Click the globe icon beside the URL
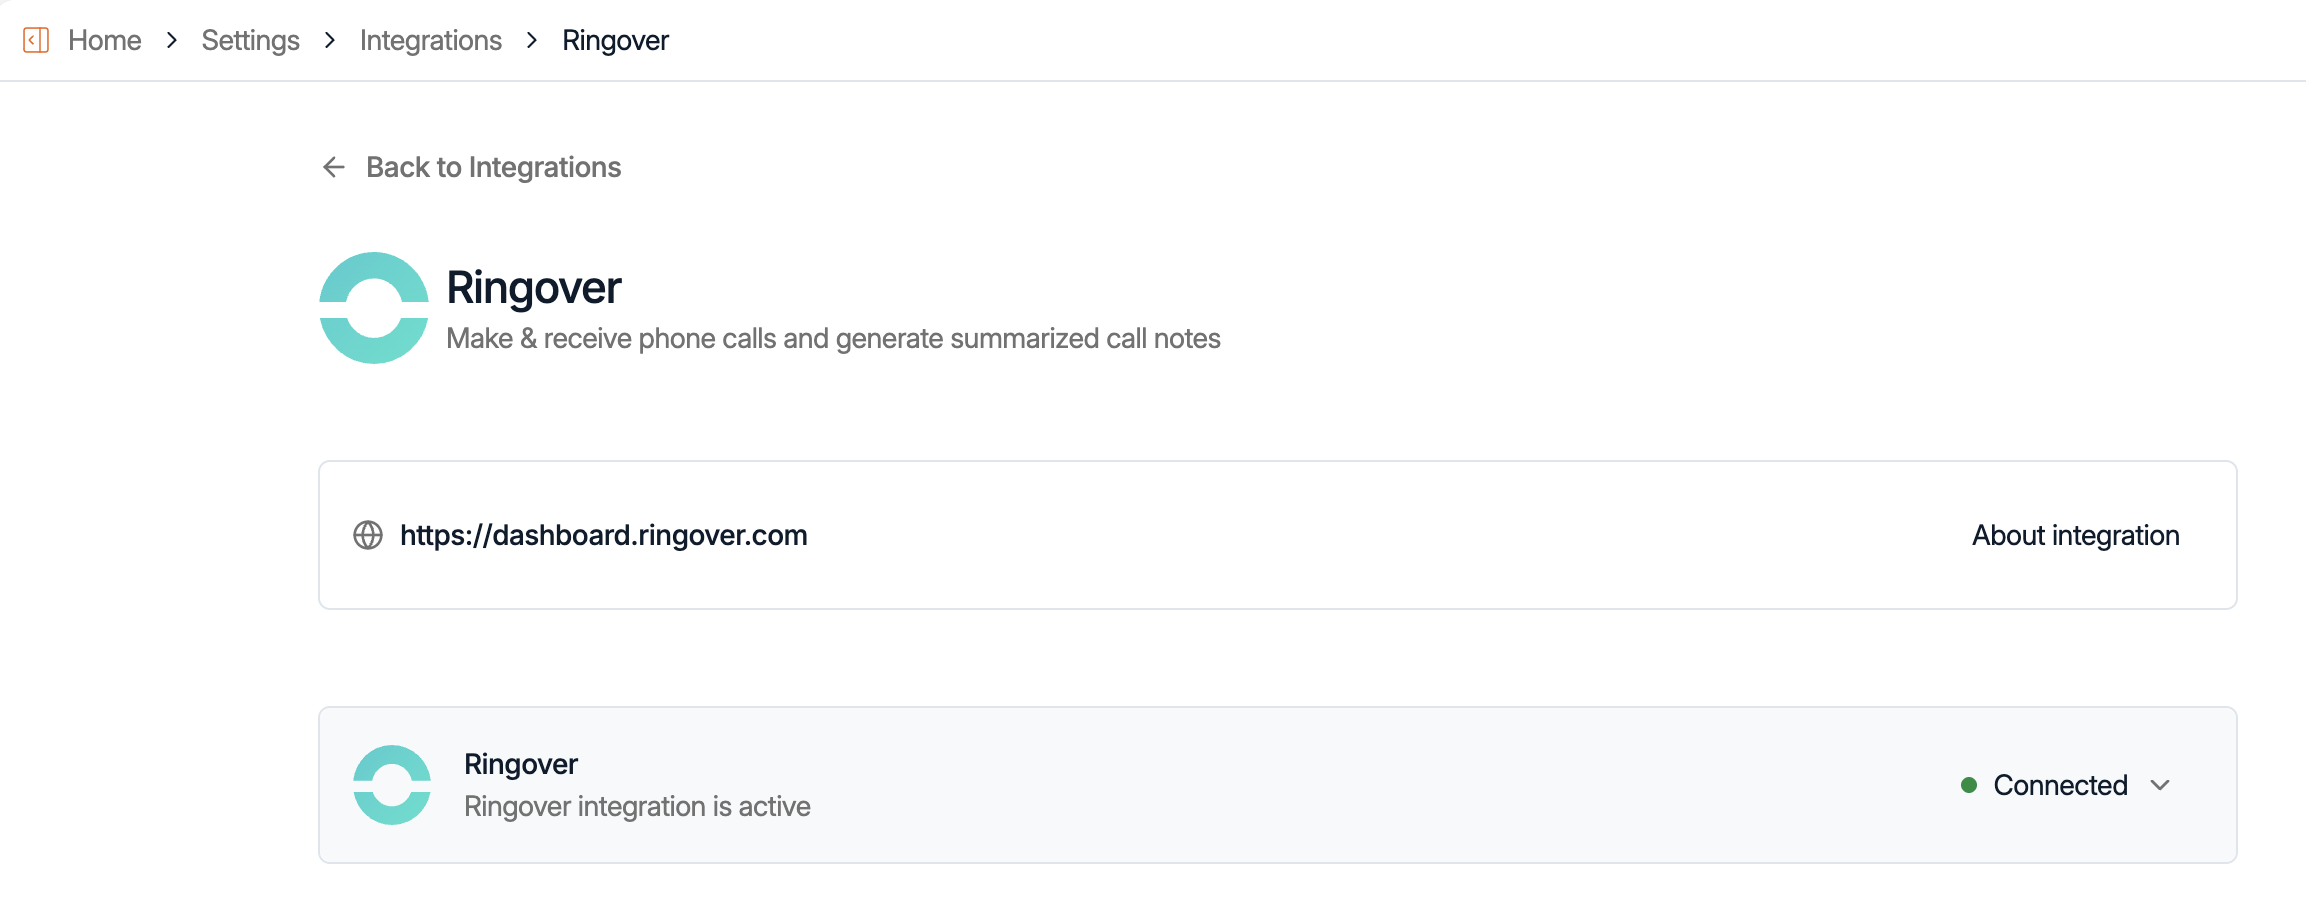The image size is (2306, 914). tap(368, 535)
